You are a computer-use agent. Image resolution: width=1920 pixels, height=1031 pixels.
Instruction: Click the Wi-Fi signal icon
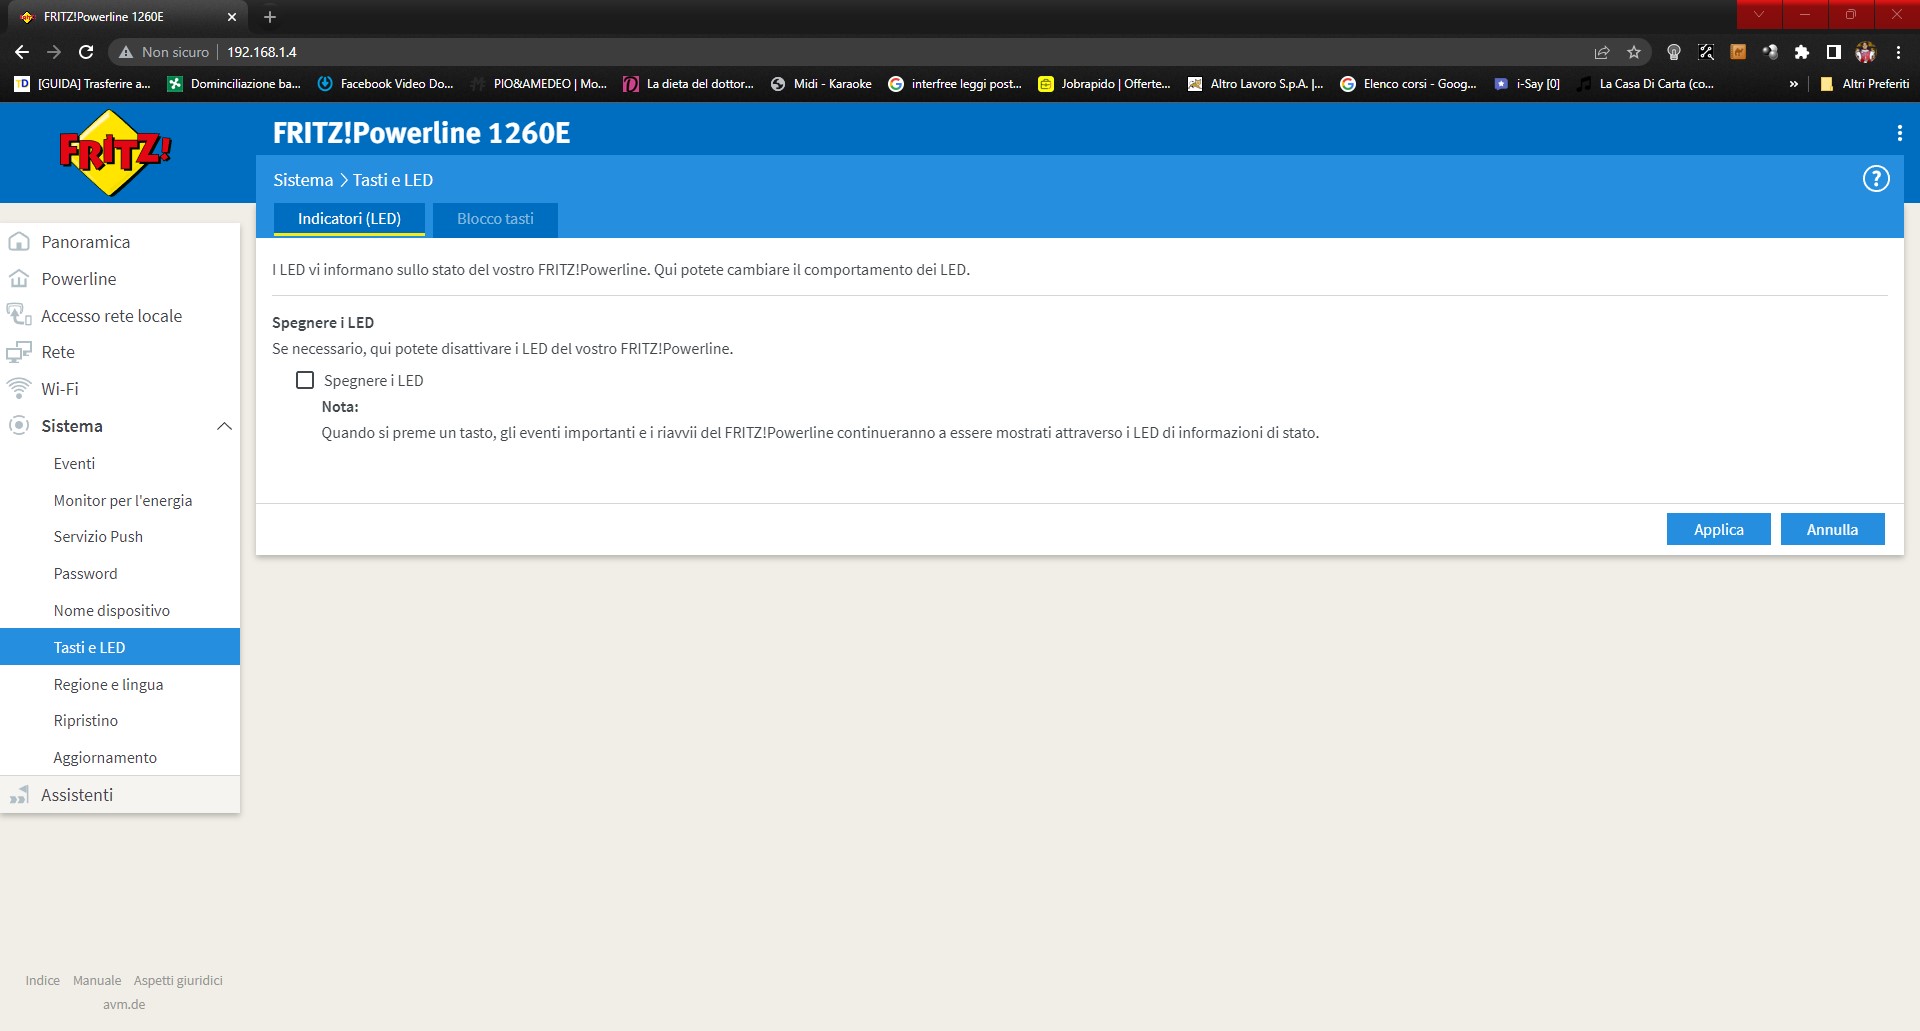click(19, 388)
